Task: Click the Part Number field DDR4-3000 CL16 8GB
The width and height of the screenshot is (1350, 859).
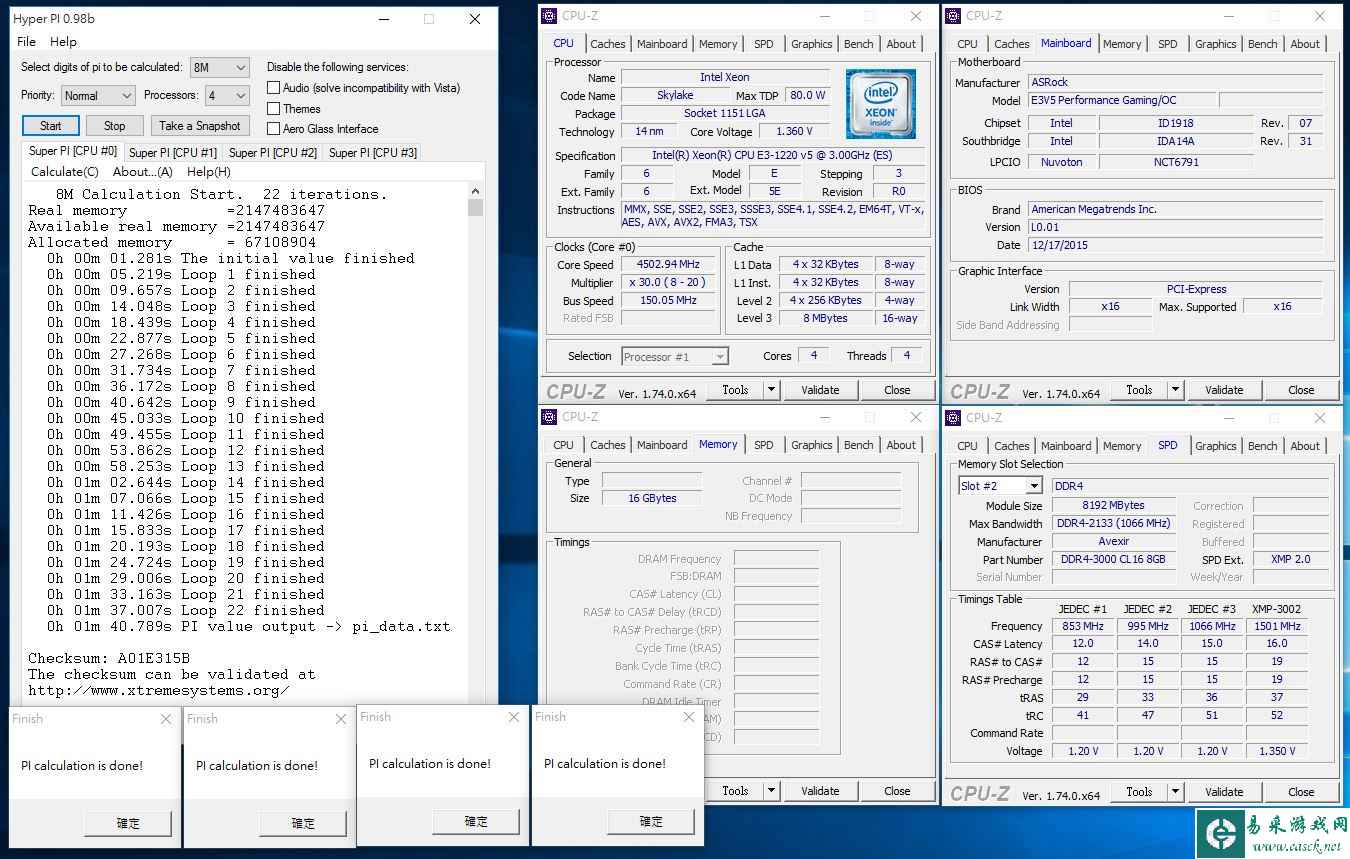Action: [x=1113, y=560]
